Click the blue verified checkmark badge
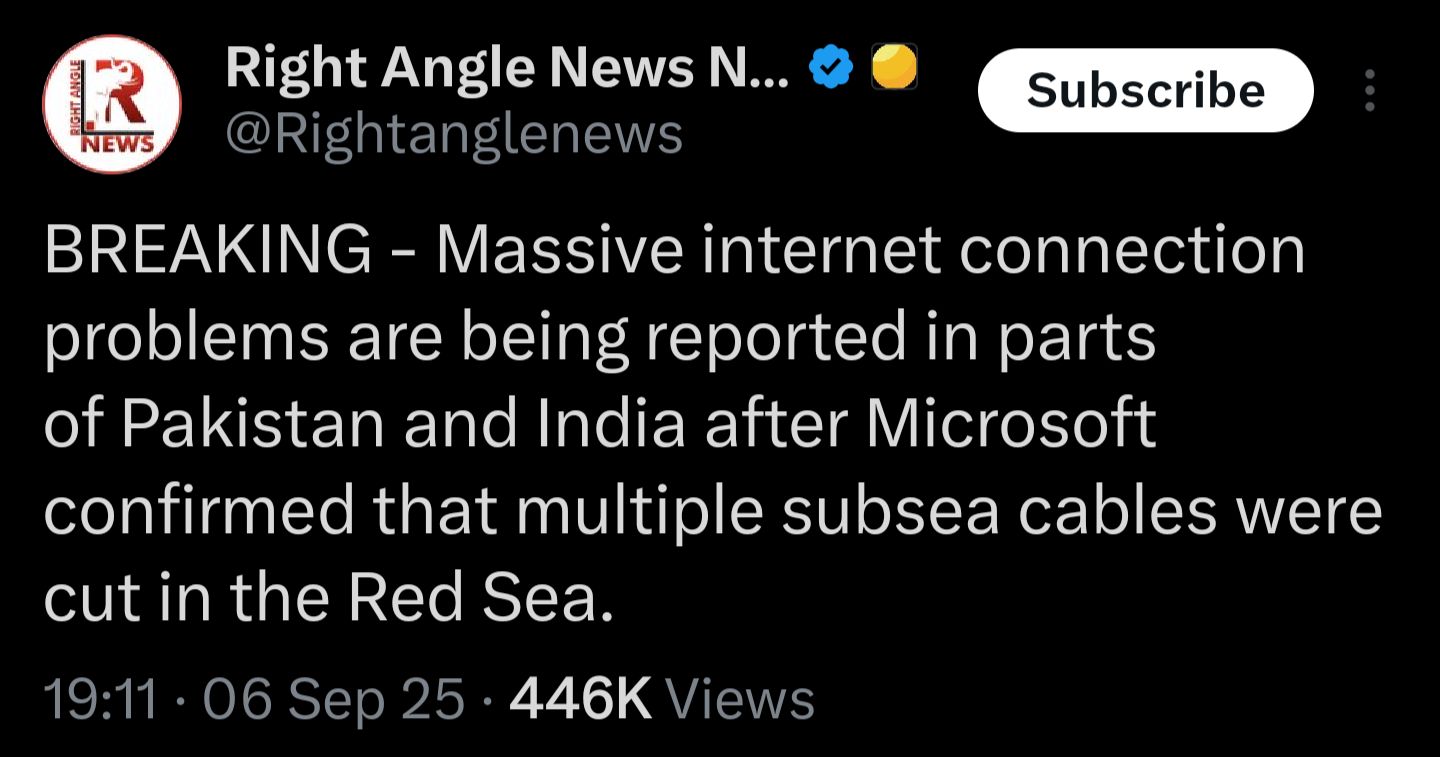1440x757 pixels. tap(832, 68)
